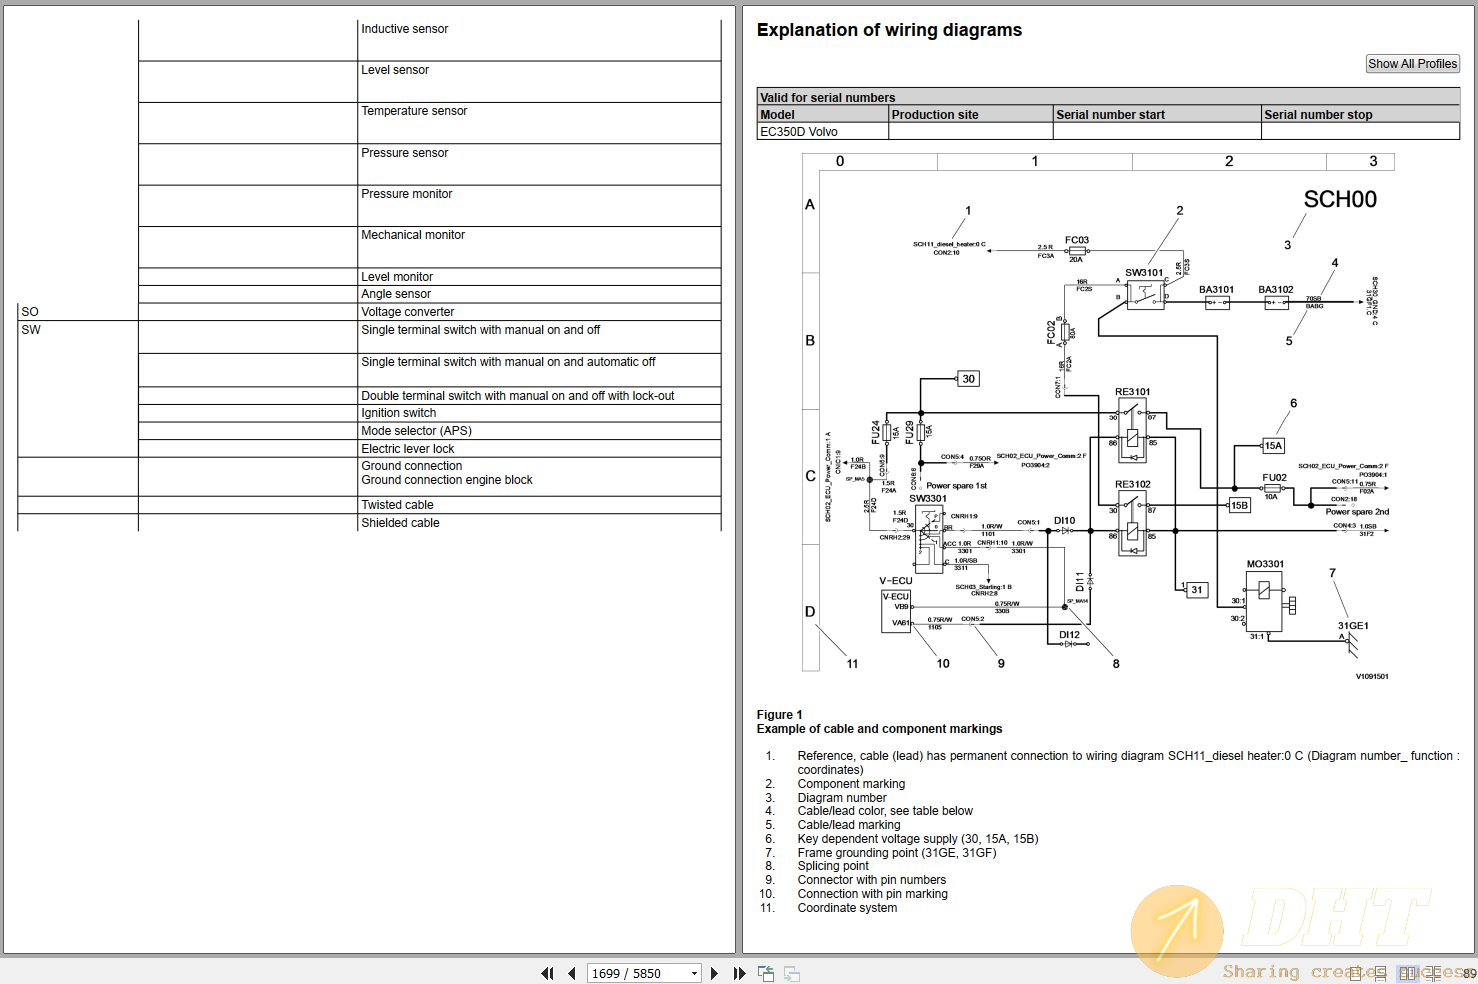Click the 'Component marking' legend item
1478x984 pixels.
(x=851, y=784)
